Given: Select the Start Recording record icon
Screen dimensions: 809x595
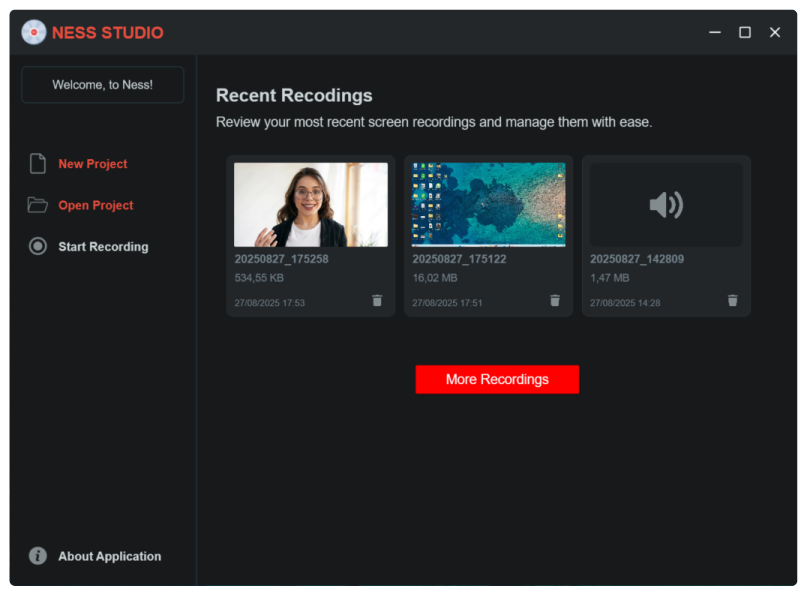Looking at the screenshot, I should coord(38,246).
